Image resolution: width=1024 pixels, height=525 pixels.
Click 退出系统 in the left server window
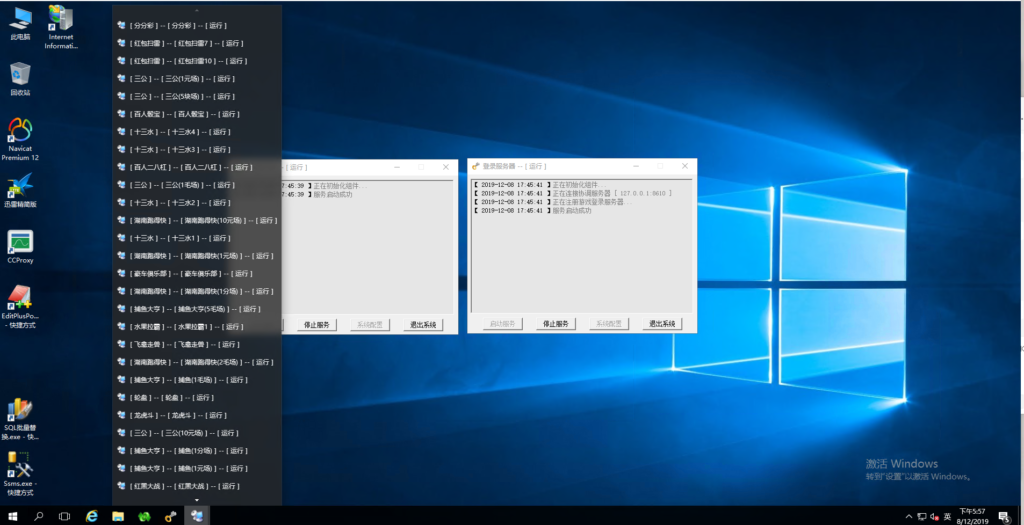tap(422, 325)
